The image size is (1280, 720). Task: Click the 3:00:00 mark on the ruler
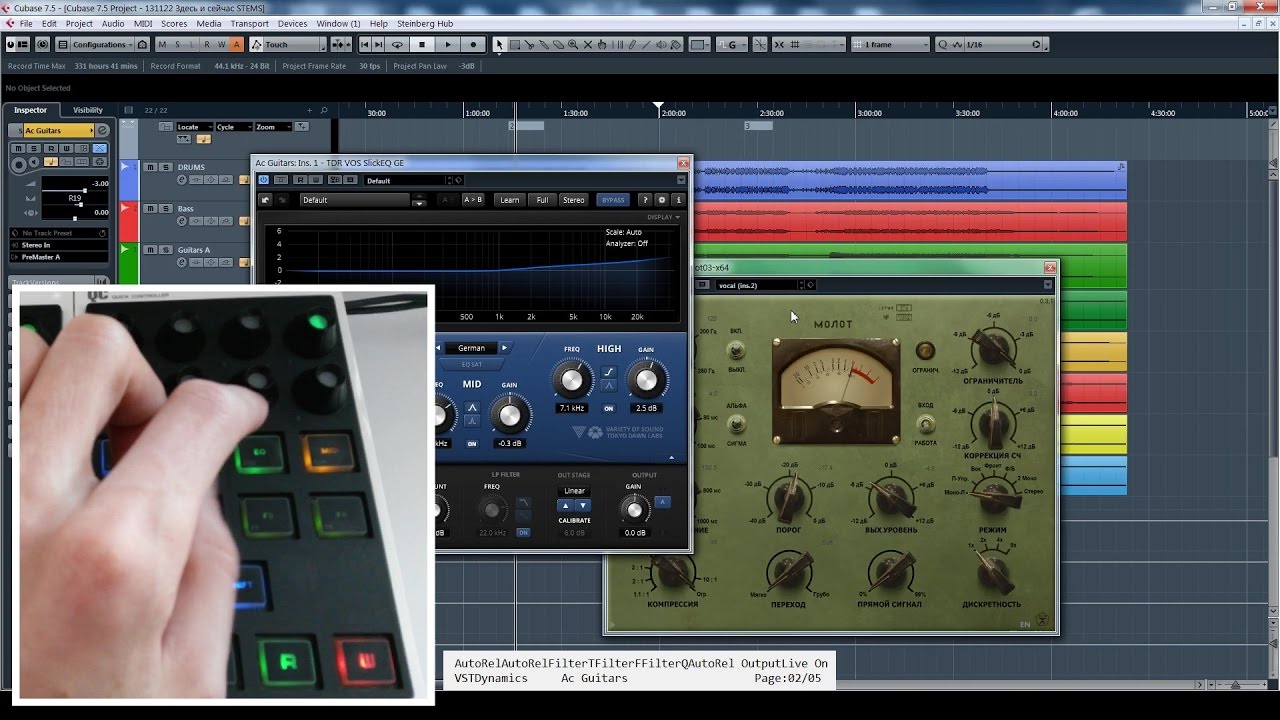[x=868, y=113]
